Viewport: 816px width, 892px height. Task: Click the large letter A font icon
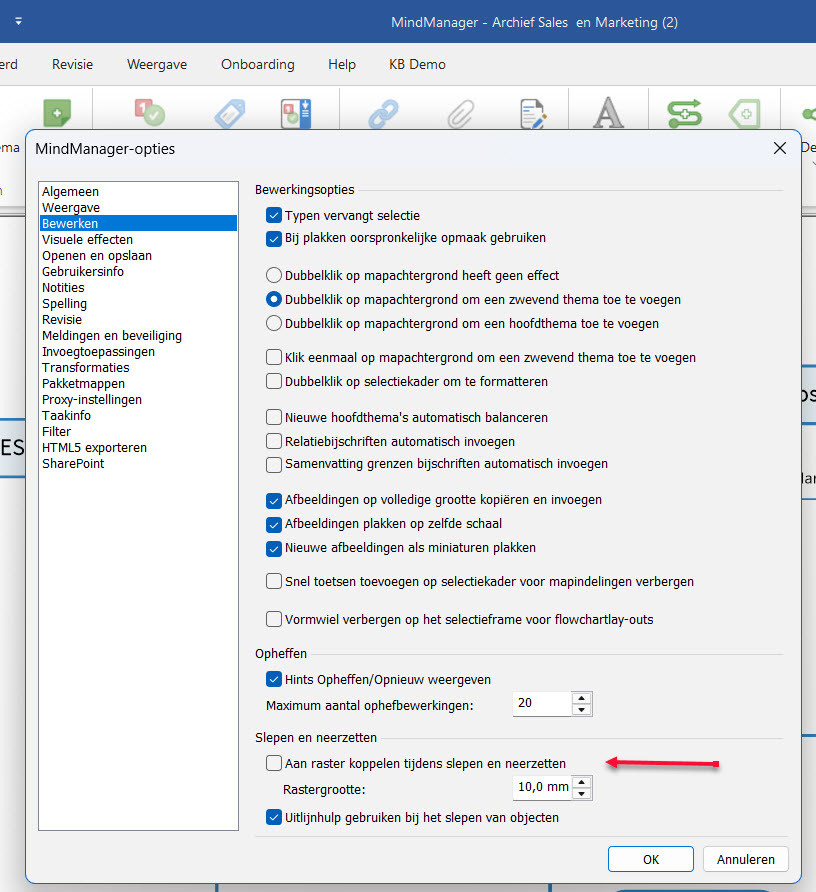pos(608,113)
